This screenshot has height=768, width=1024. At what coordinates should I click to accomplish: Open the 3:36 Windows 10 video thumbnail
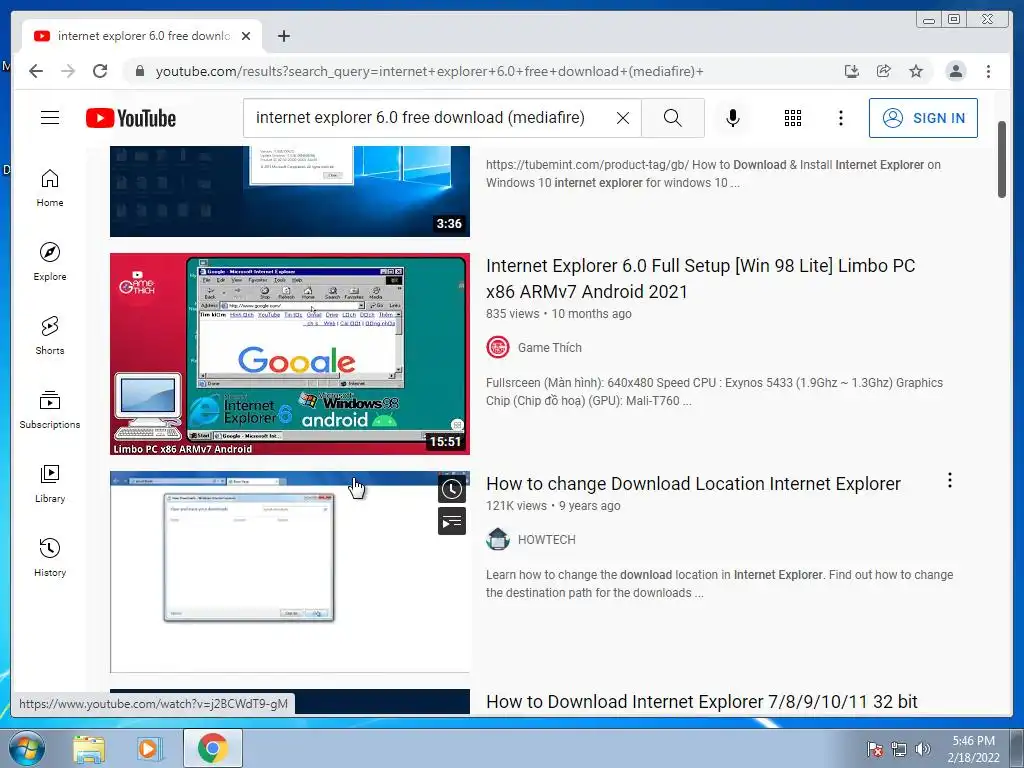(290, 191)
